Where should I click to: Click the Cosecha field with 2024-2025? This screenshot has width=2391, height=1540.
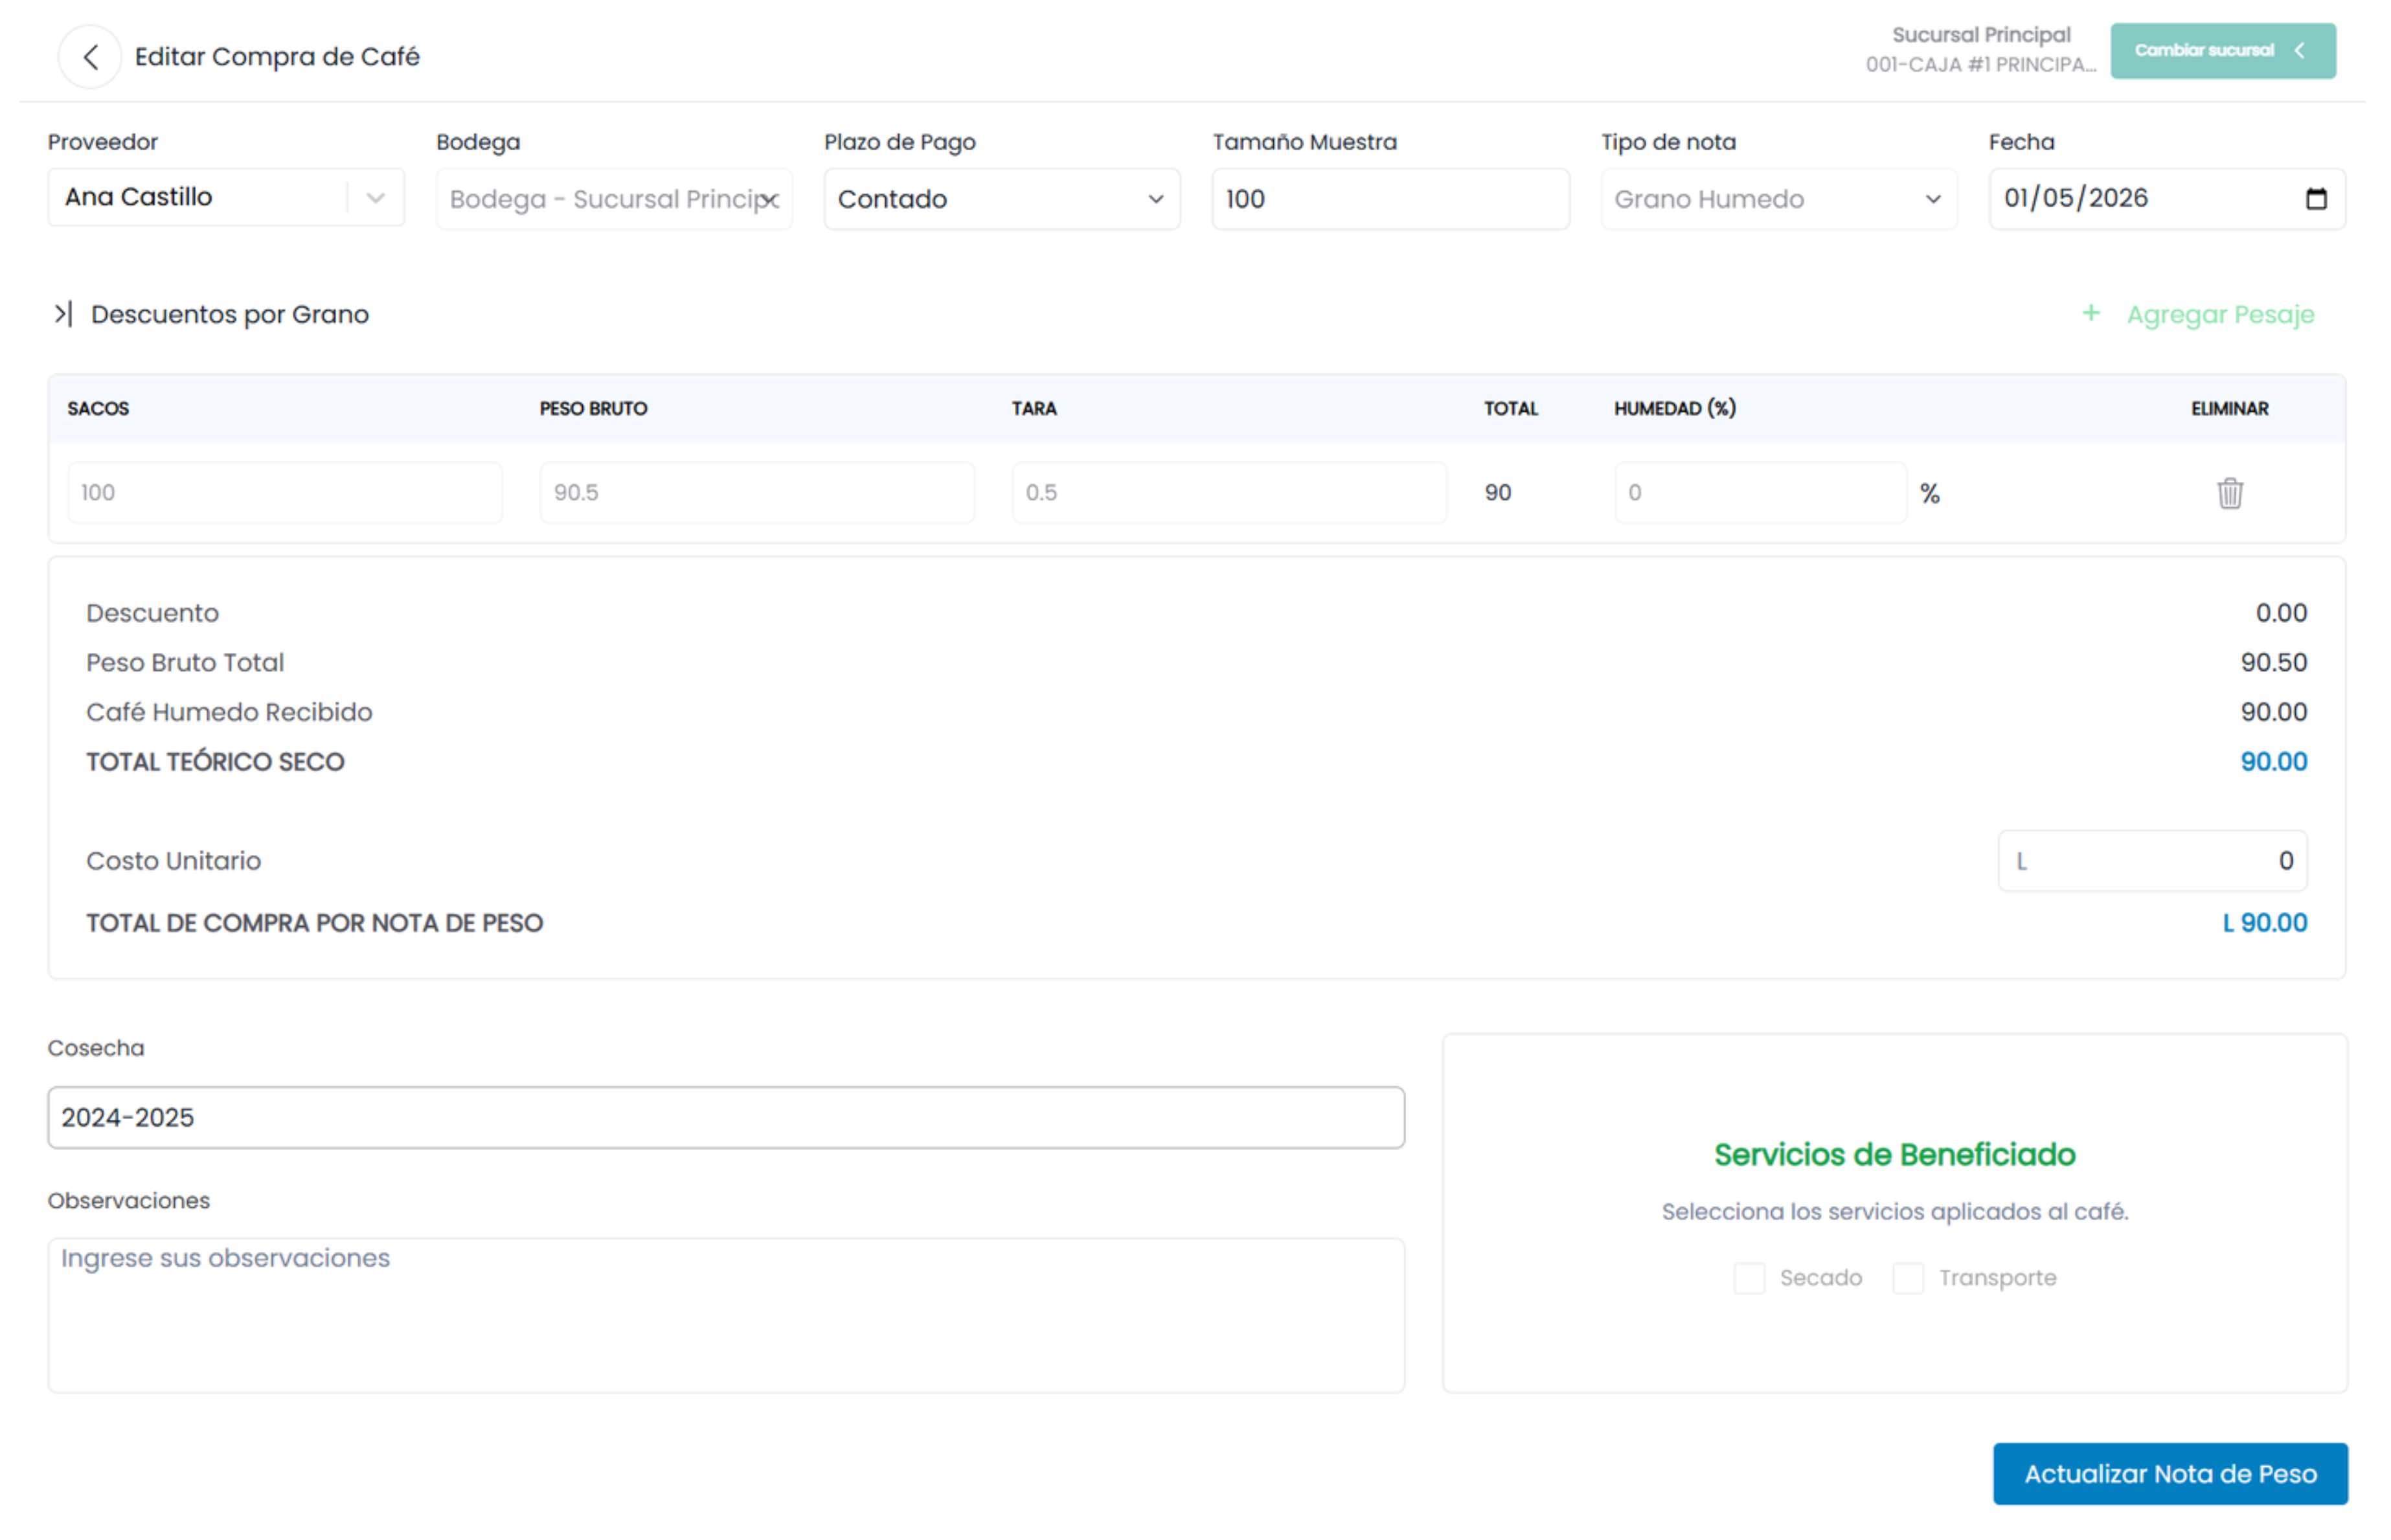(726, 1117)
